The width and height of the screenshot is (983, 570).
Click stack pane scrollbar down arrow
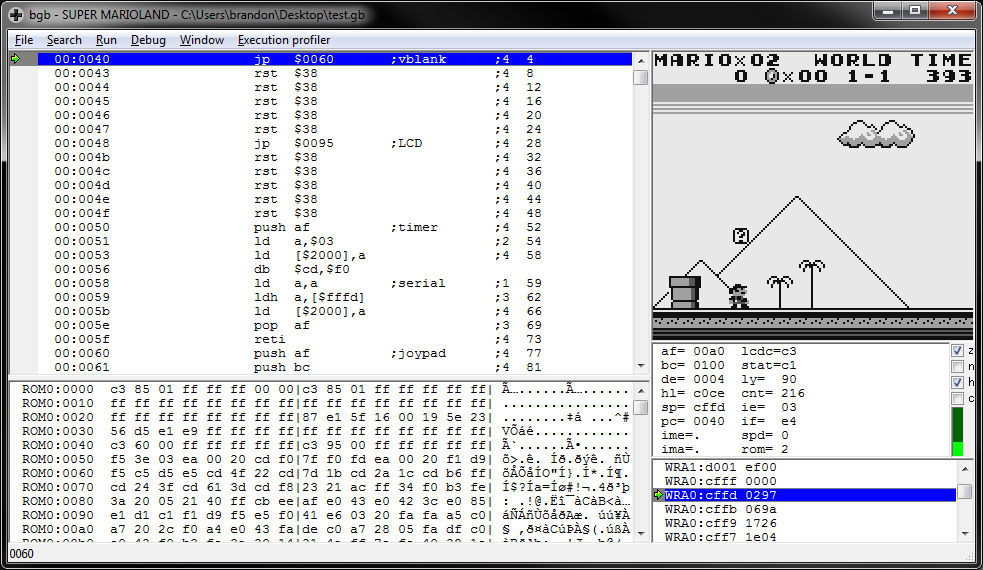click(x=965, y=534)
